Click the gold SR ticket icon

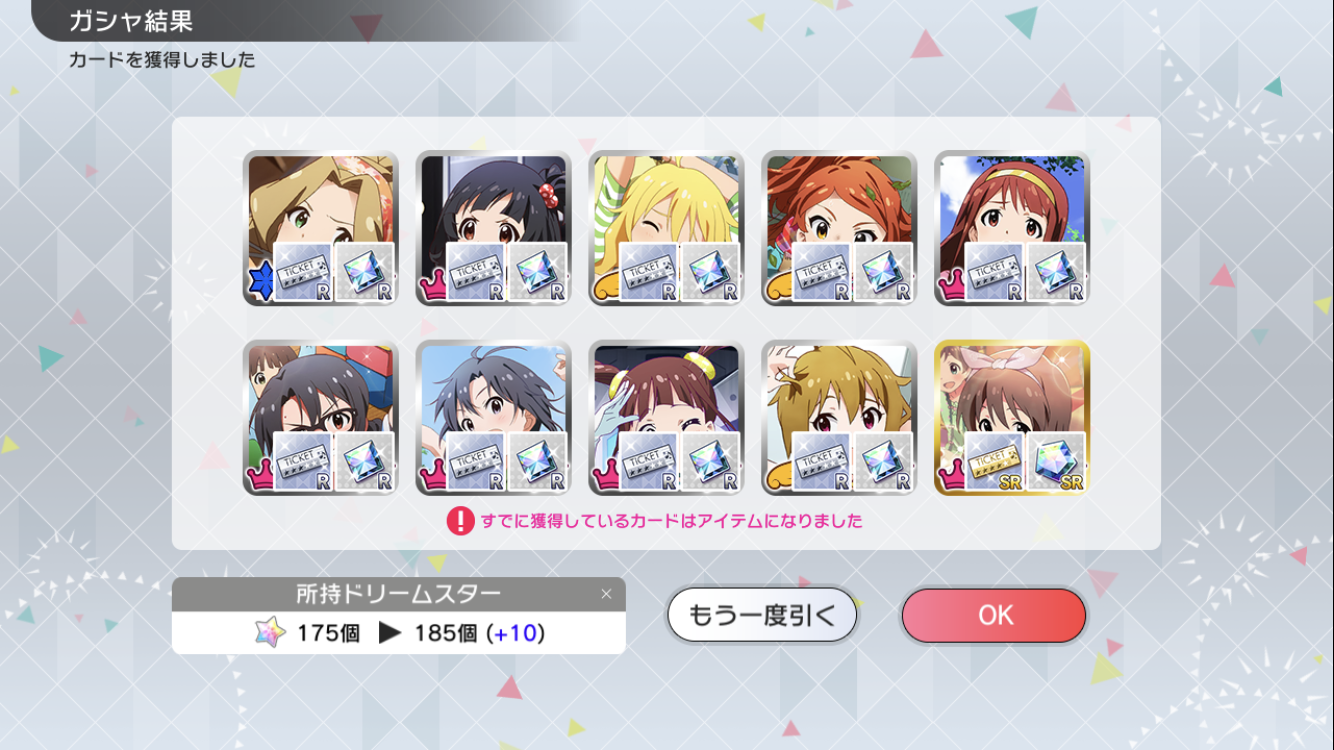click(993, 462)
